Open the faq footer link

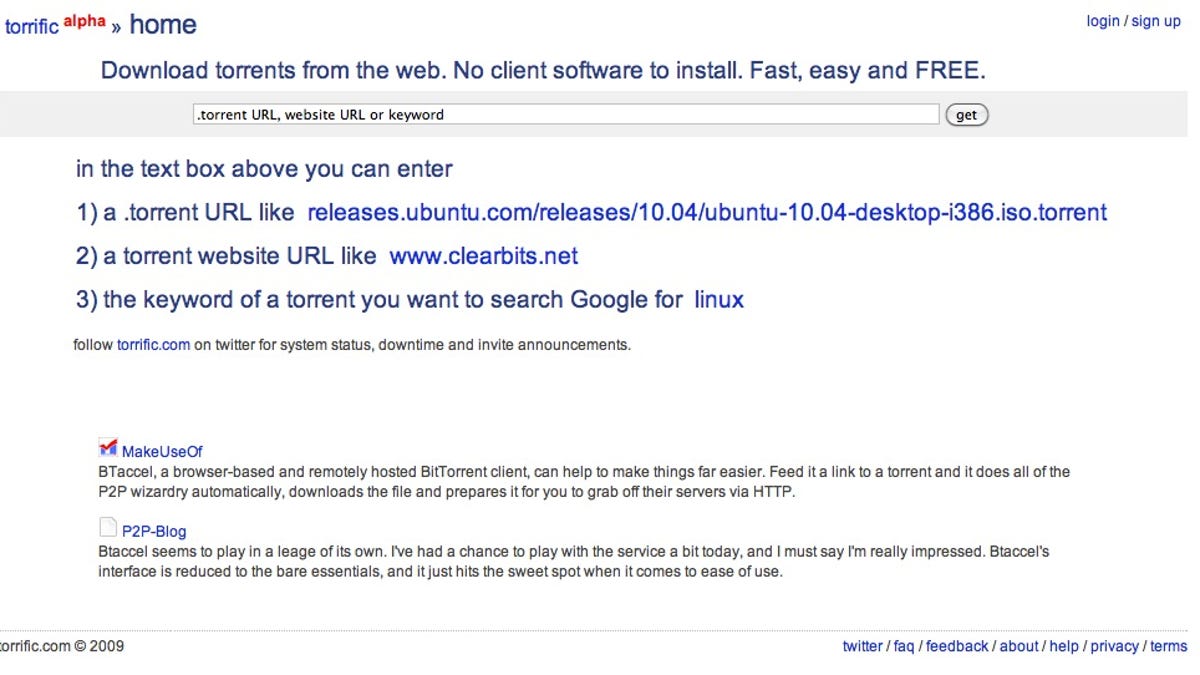904,646
